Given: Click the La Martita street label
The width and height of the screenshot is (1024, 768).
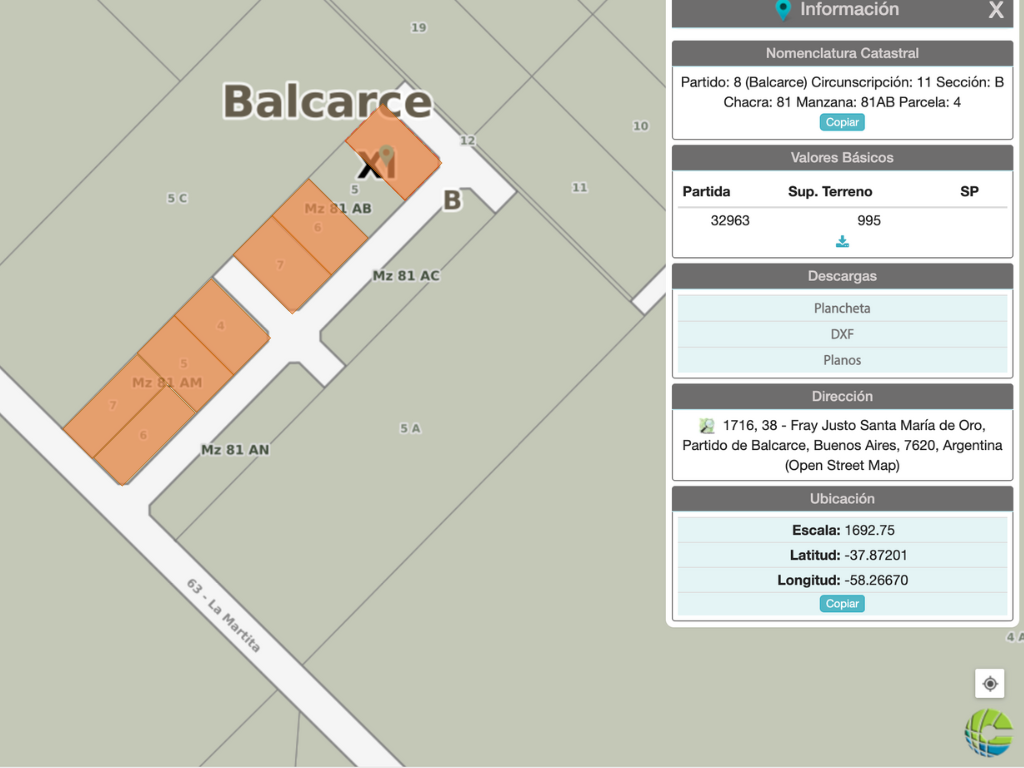Looking at the screenshot, I should point(224,616).
